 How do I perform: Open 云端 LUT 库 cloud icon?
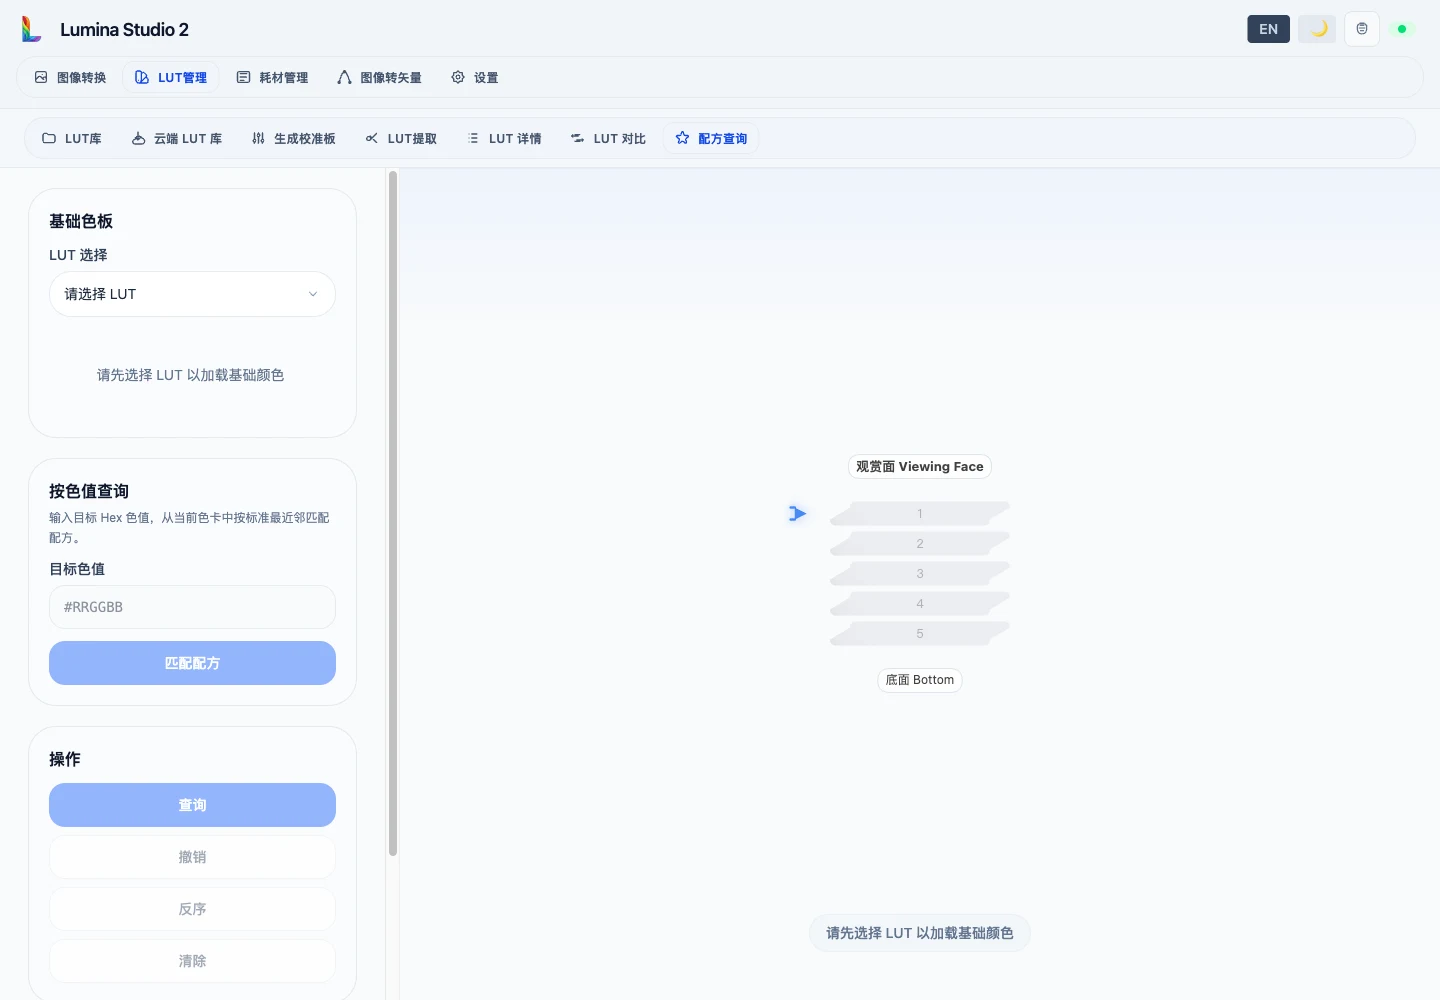click(139, 138)
